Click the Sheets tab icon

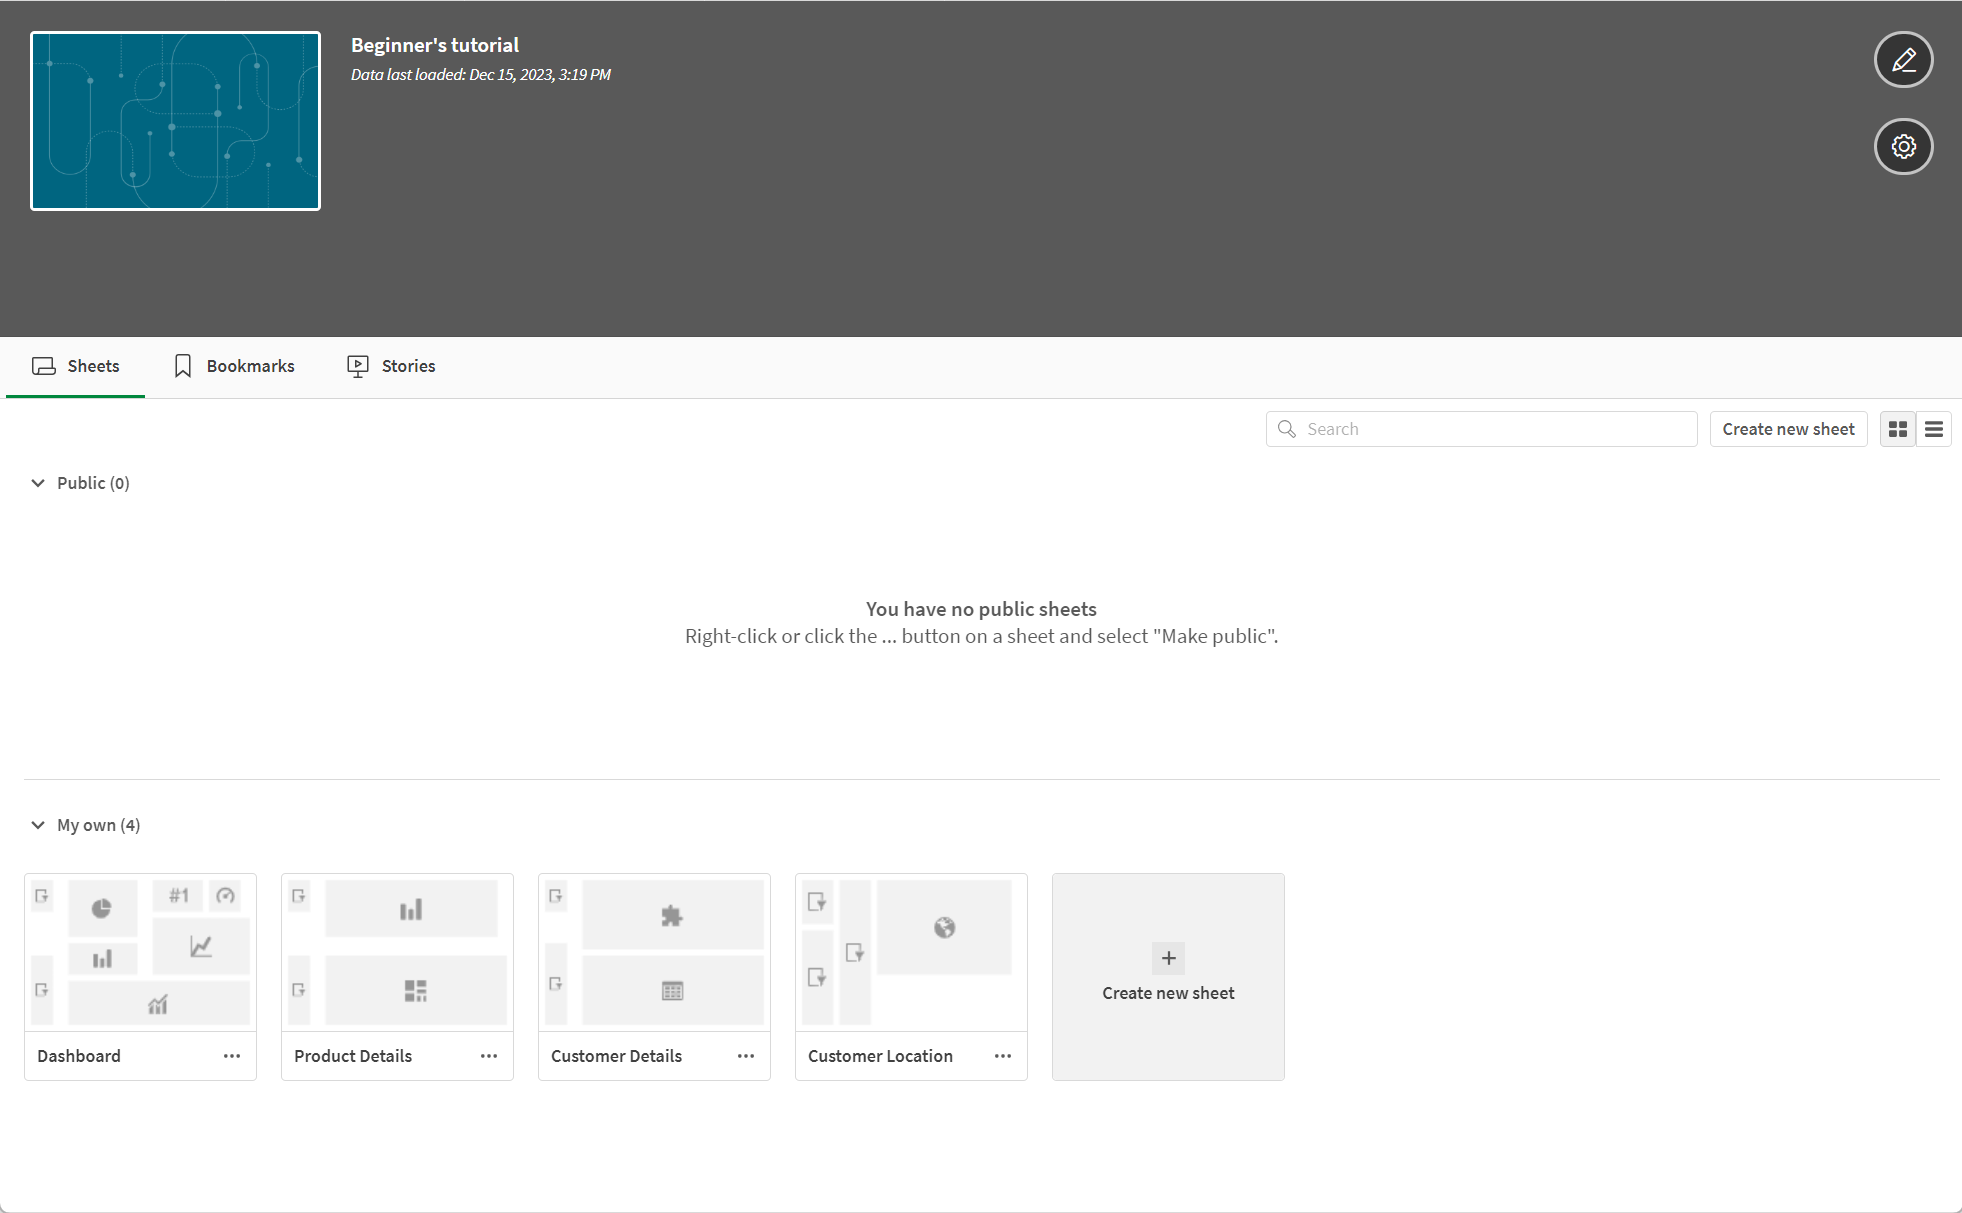pos(43,366)
